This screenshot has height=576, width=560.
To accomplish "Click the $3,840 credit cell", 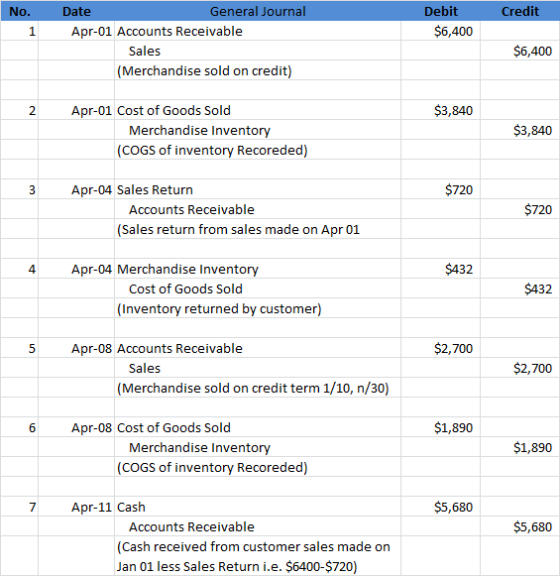I will point(520,130).
